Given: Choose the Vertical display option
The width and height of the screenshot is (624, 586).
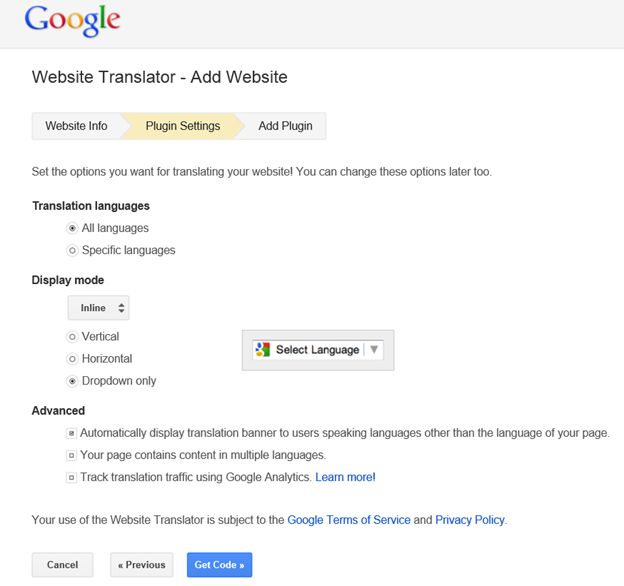Looking at the screenshot, I should [x=72, y=337].
